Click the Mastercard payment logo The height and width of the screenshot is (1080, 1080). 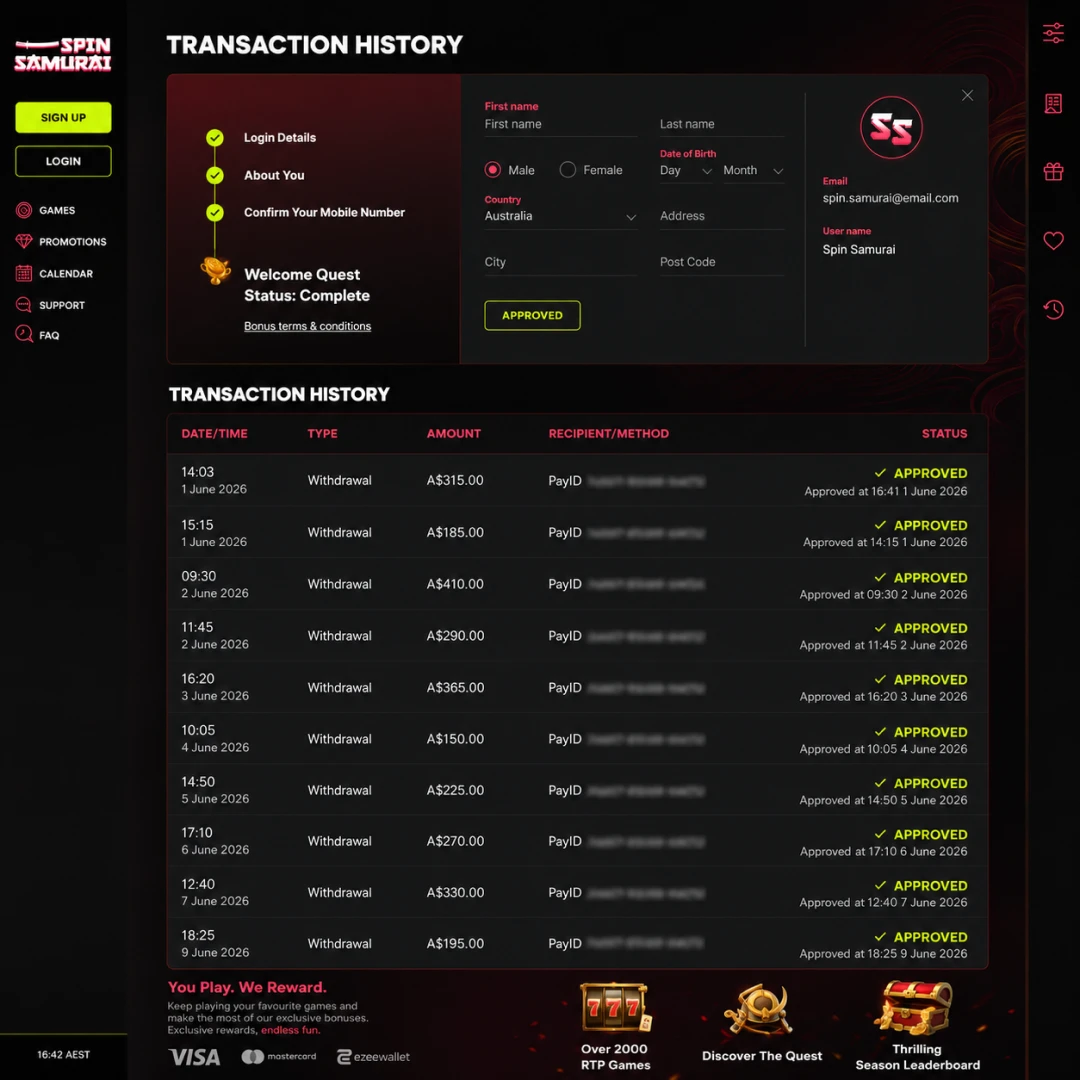pos(279,1057)
